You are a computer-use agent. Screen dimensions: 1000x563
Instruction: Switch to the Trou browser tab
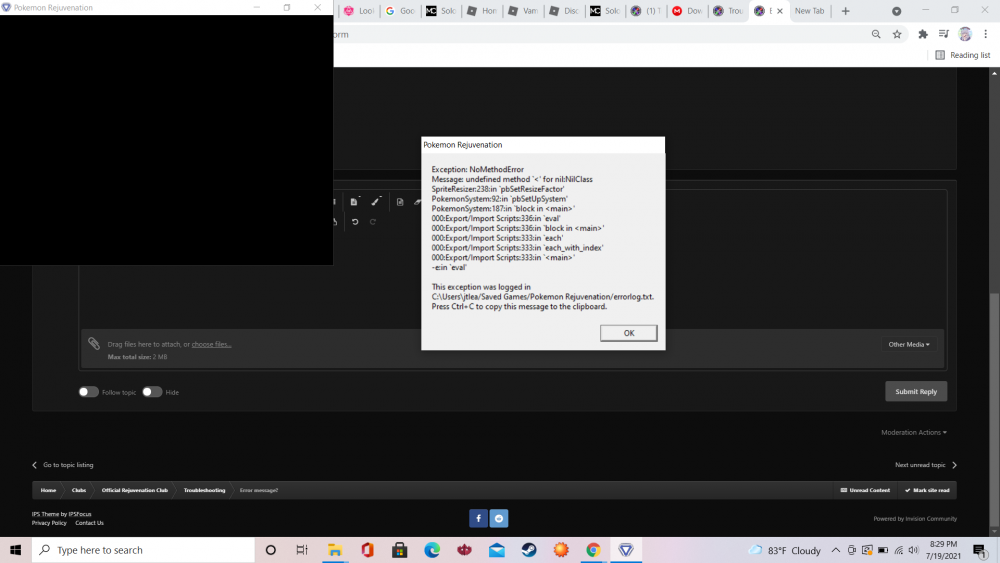point(728,11)
